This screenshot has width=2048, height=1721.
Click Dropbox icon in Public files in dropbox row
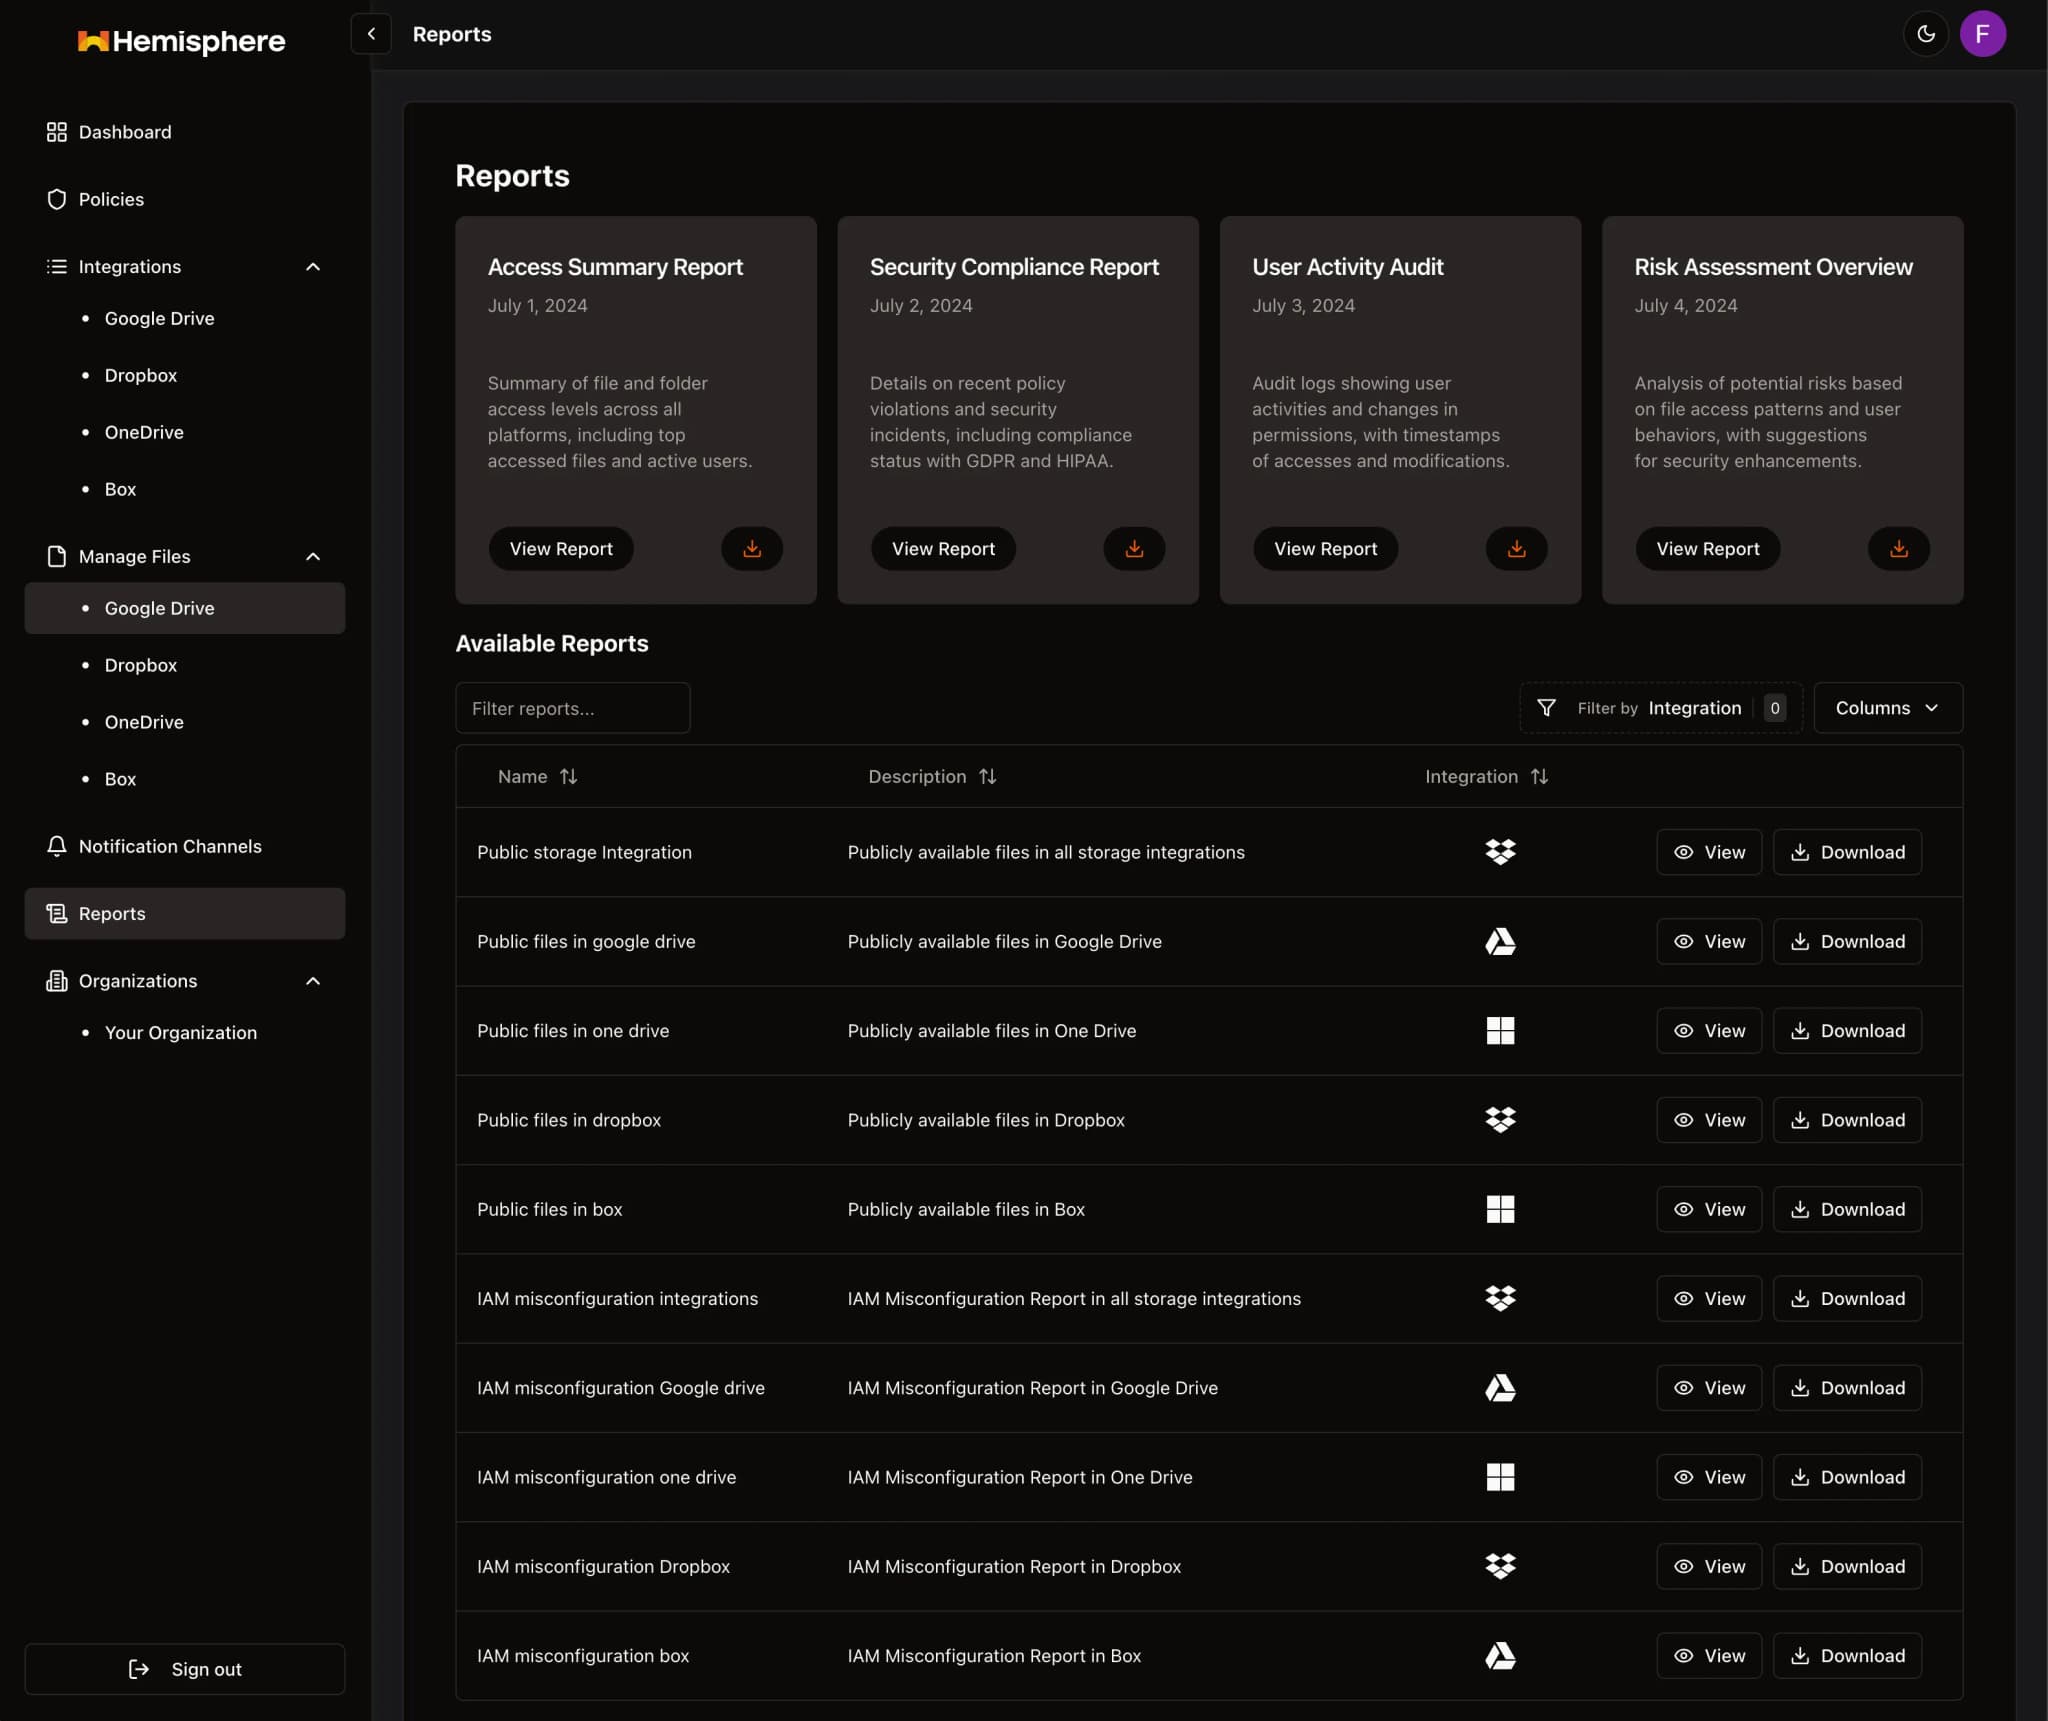(x=1500, y=1120)
